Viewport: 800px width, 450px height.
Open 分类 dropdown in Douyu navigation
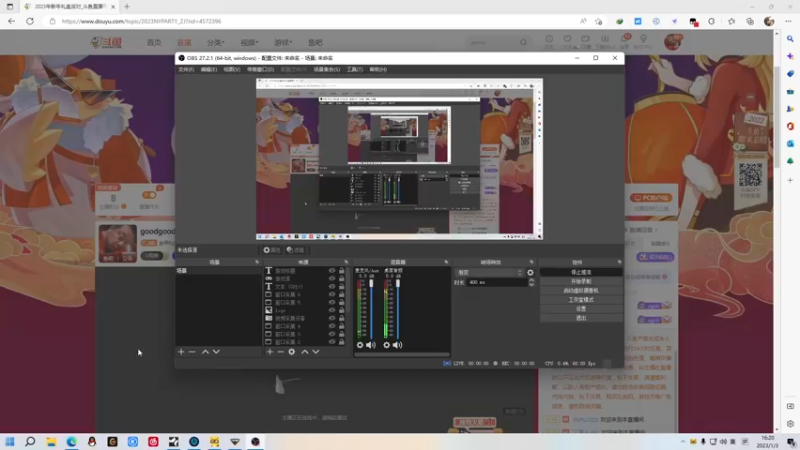216,42
